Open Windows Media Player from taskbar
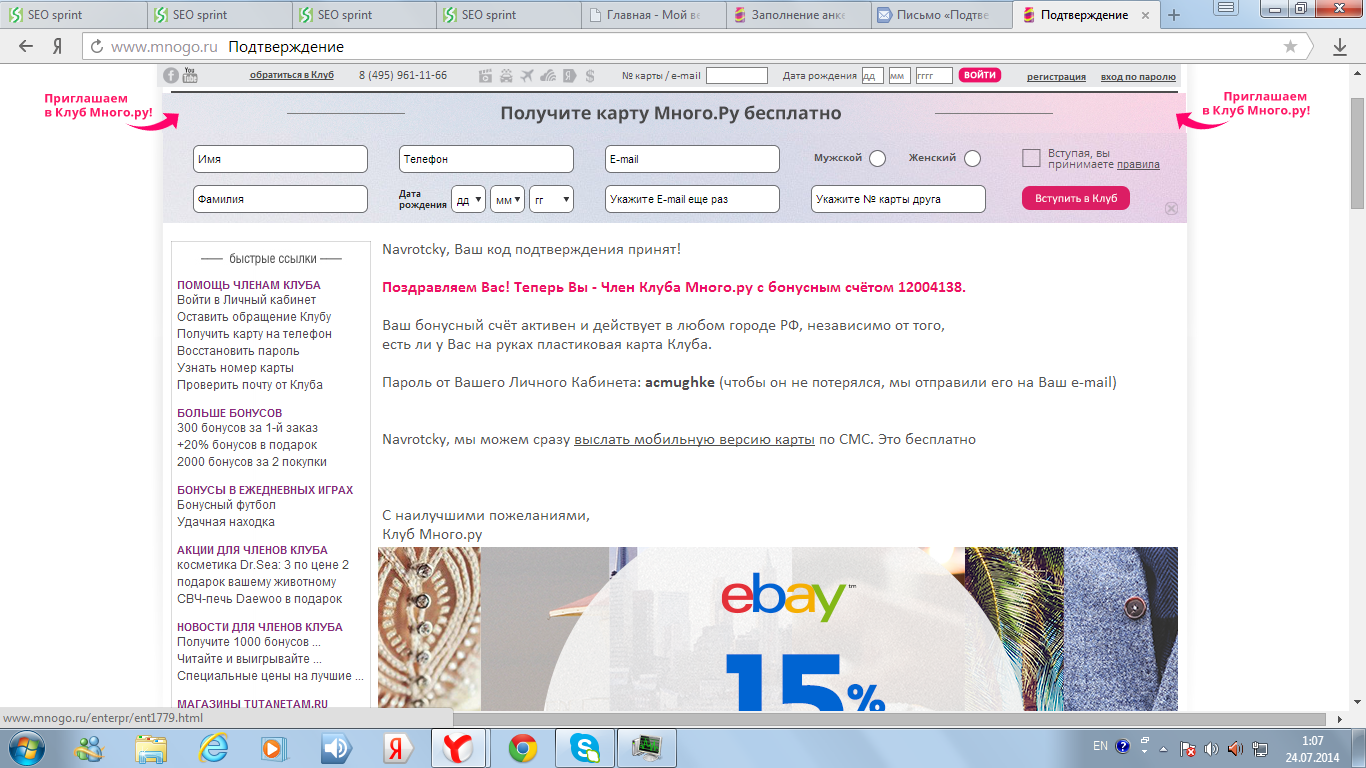 point(275,747)
